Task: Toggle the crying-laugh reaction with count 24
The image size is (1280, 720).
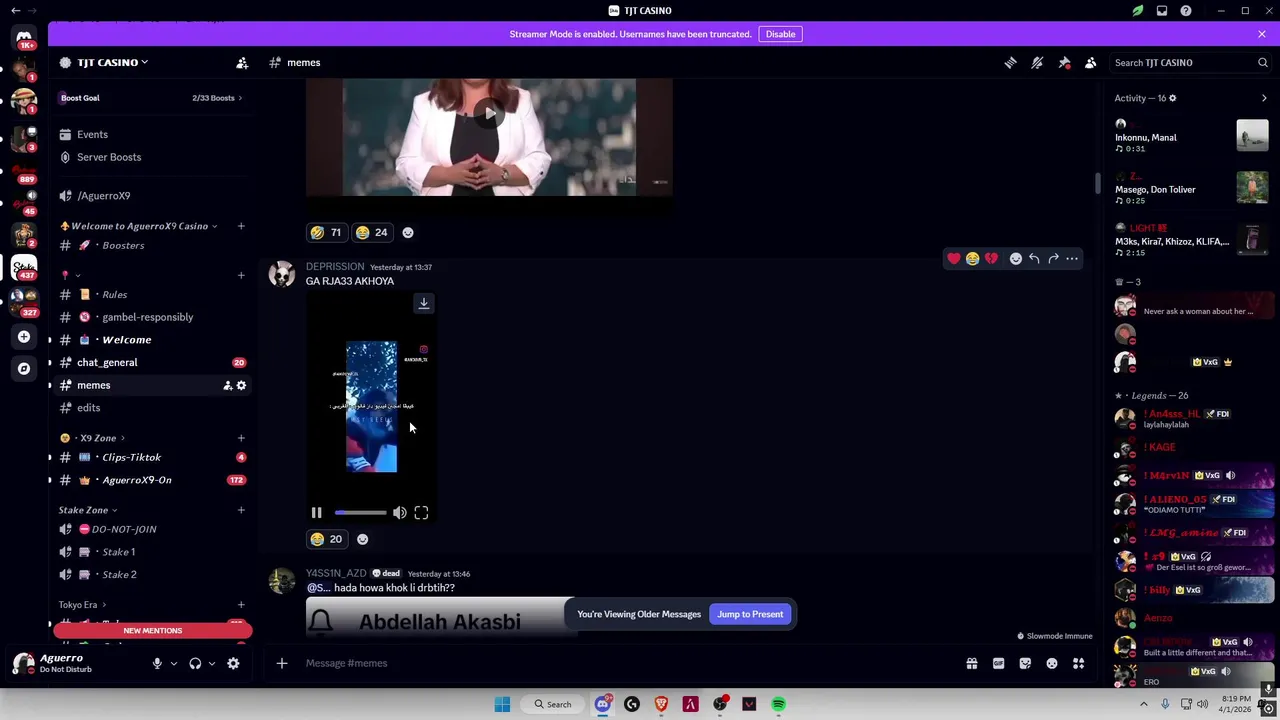Action: 371,232
